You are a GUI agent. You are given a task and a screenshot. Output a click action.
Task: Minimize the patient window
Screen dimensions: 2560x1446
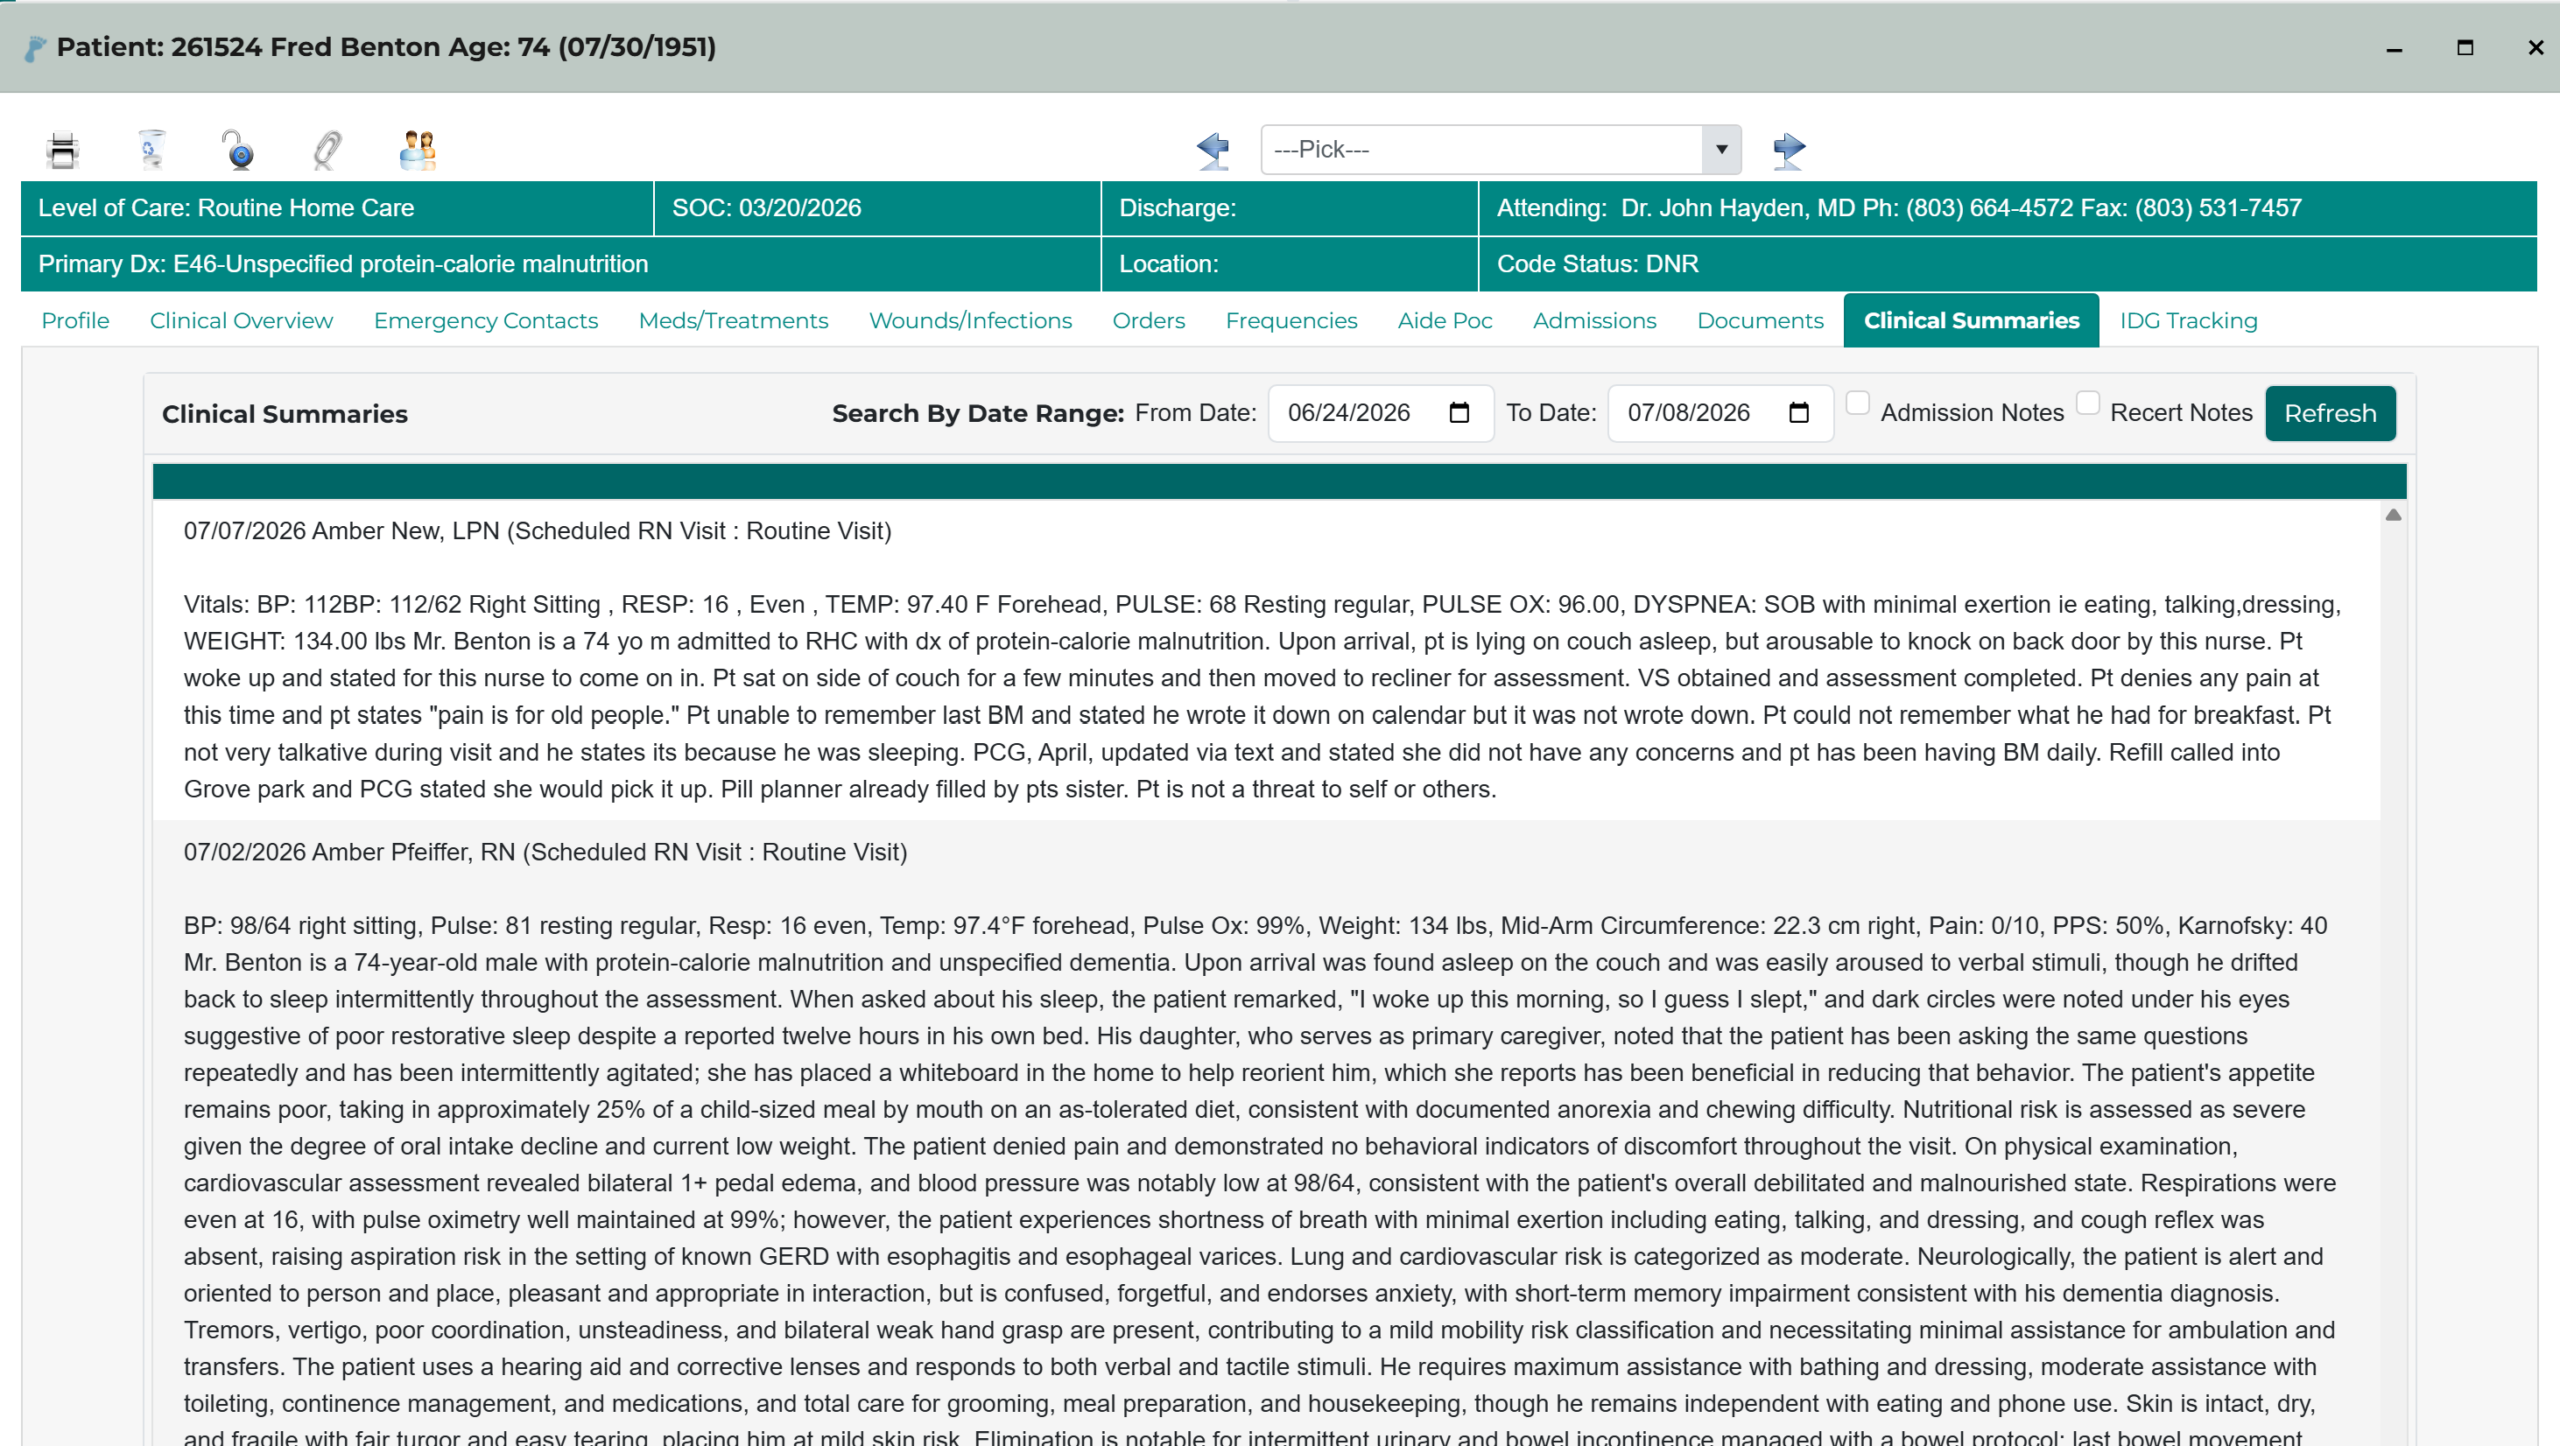click(2394, 48)
